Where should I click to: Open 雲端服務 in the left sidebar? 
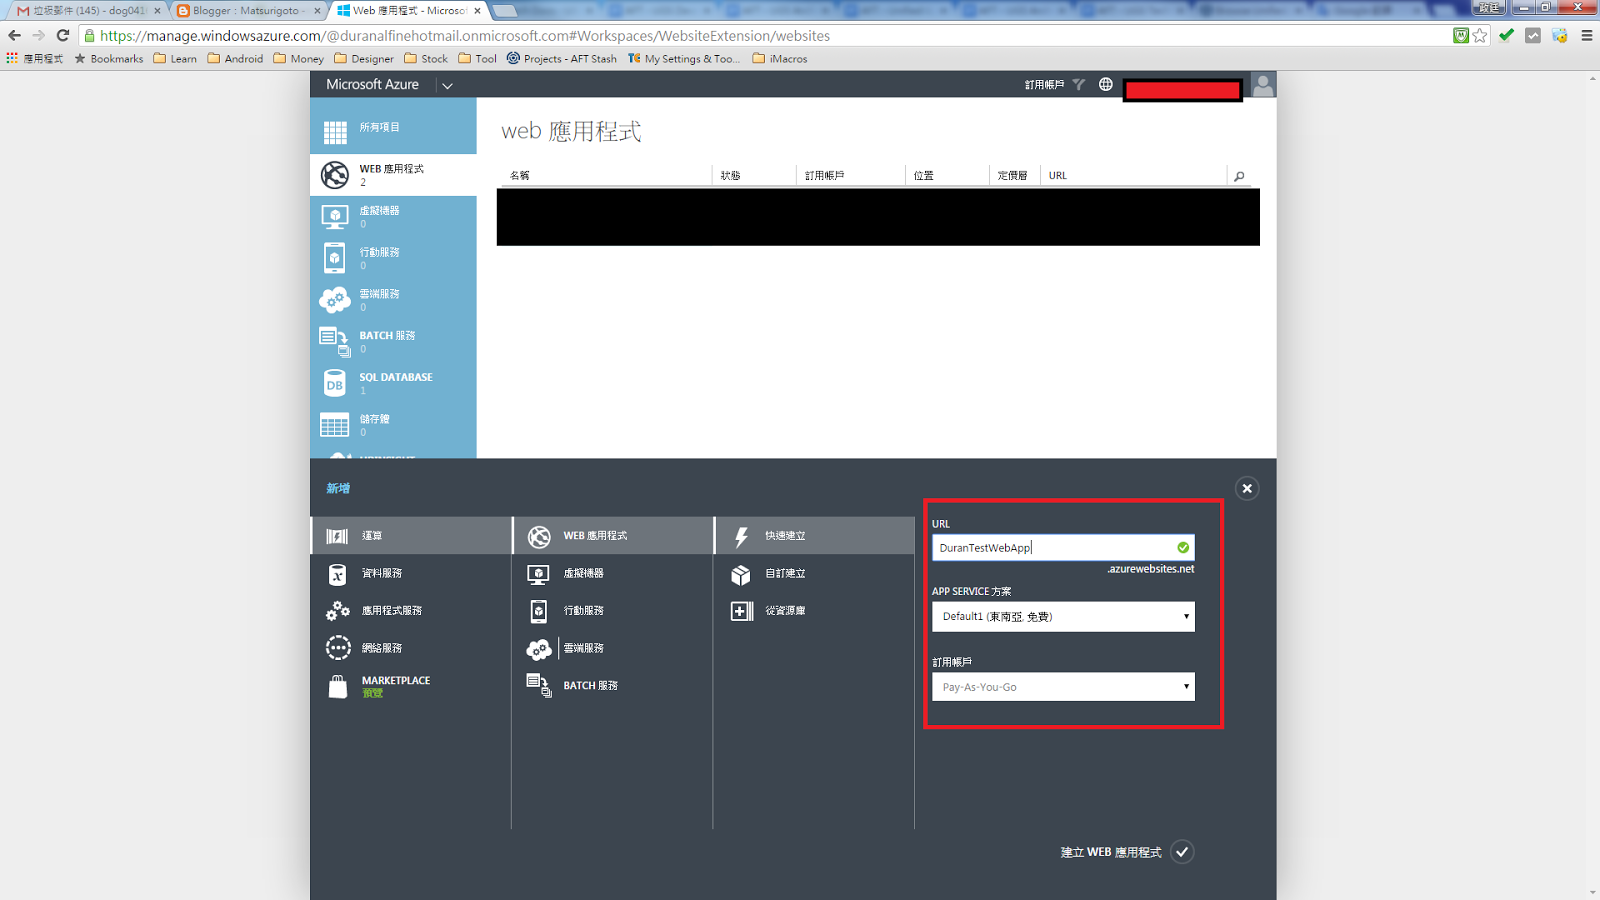tap(393, 300)
